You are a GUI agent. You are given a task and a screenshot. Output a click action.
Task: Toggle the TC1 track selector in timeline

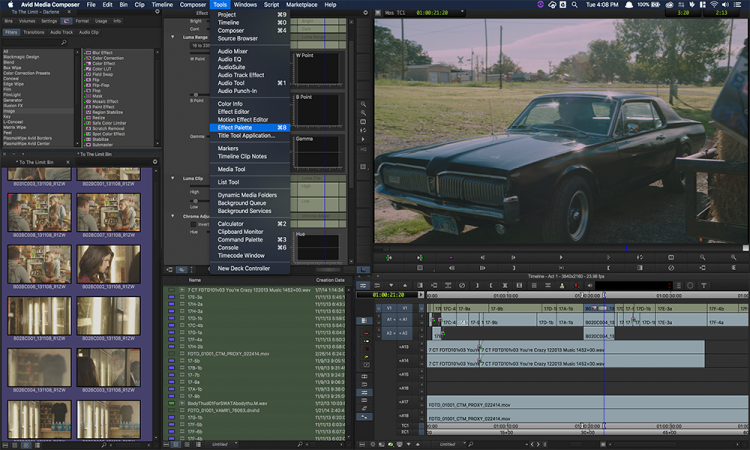click(x=406, y=425)
